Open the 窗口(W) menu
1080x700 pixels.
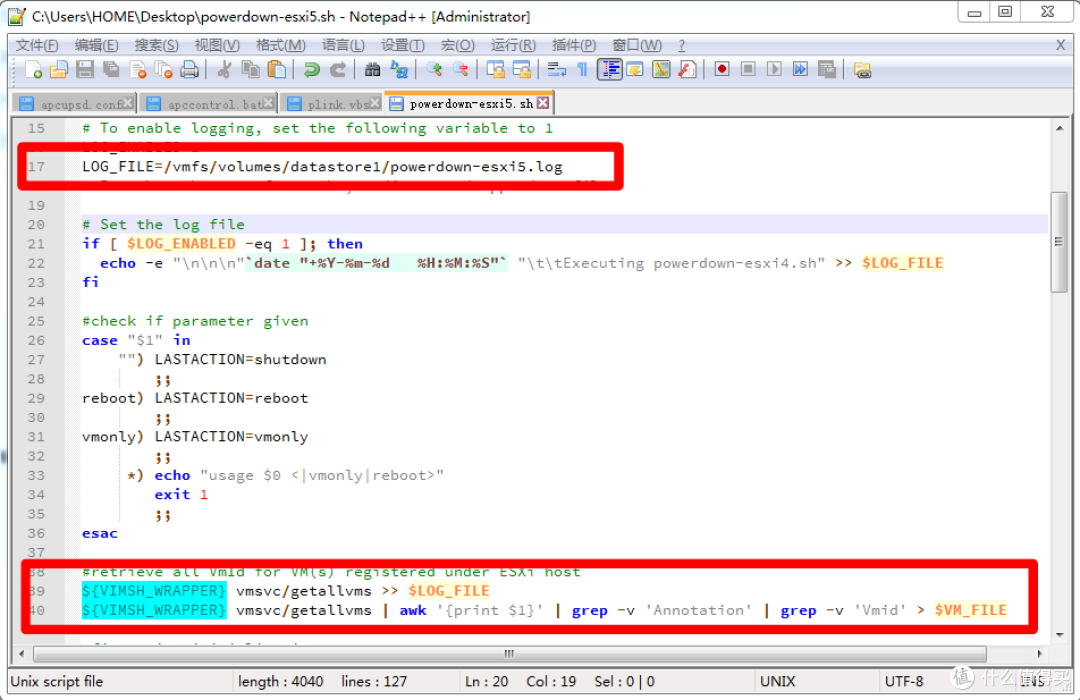click(x=637, y=45)
